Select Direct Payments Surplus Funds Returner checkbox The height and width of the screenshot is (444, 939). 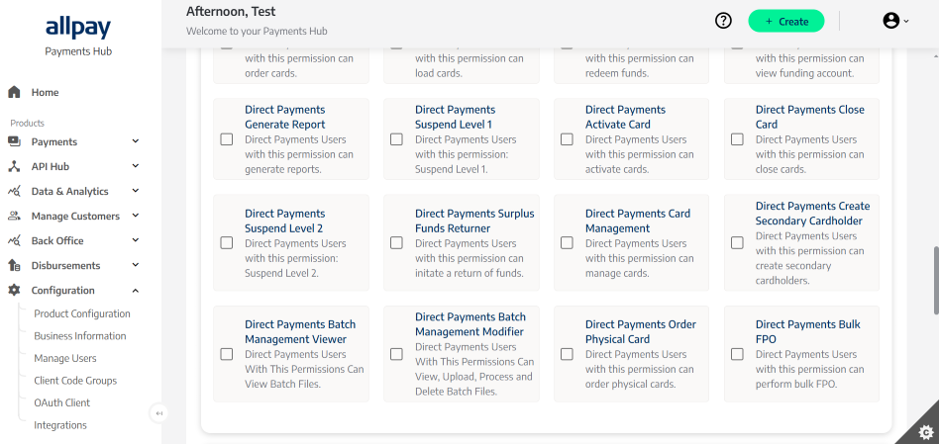pos(396,243)
